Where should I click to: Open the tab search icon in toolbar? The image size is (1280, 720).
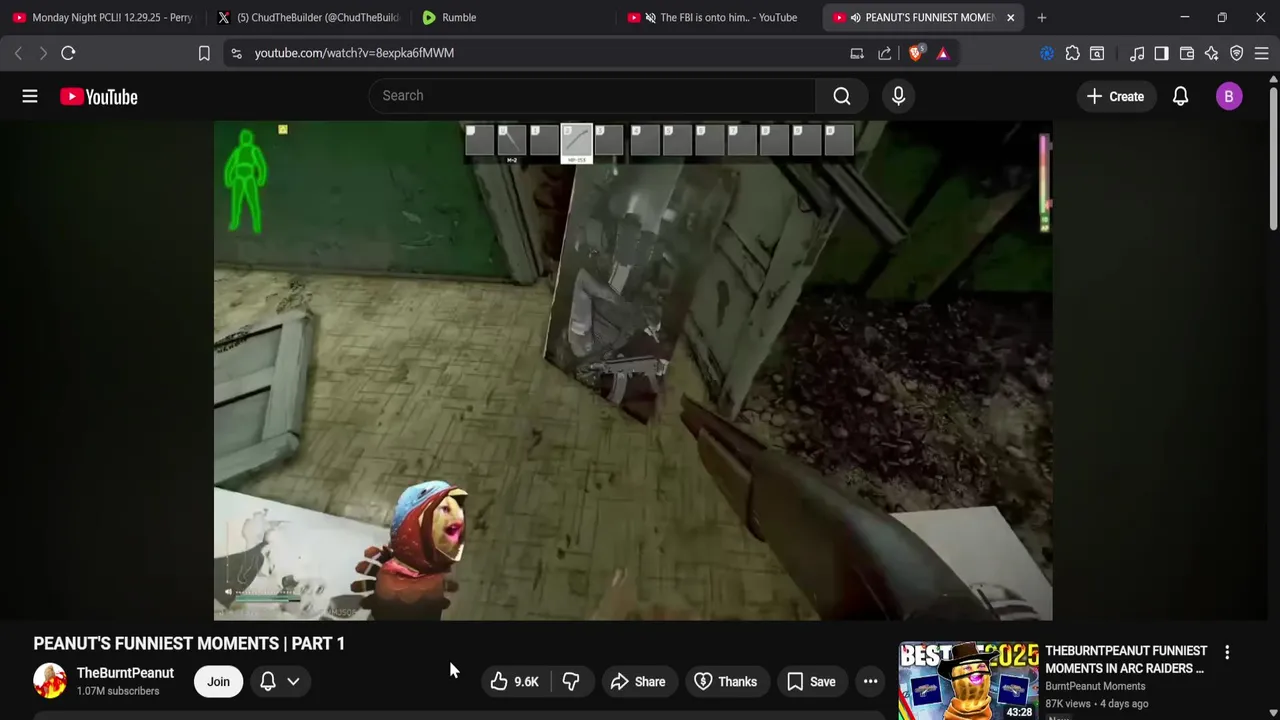click(1097, 53)
